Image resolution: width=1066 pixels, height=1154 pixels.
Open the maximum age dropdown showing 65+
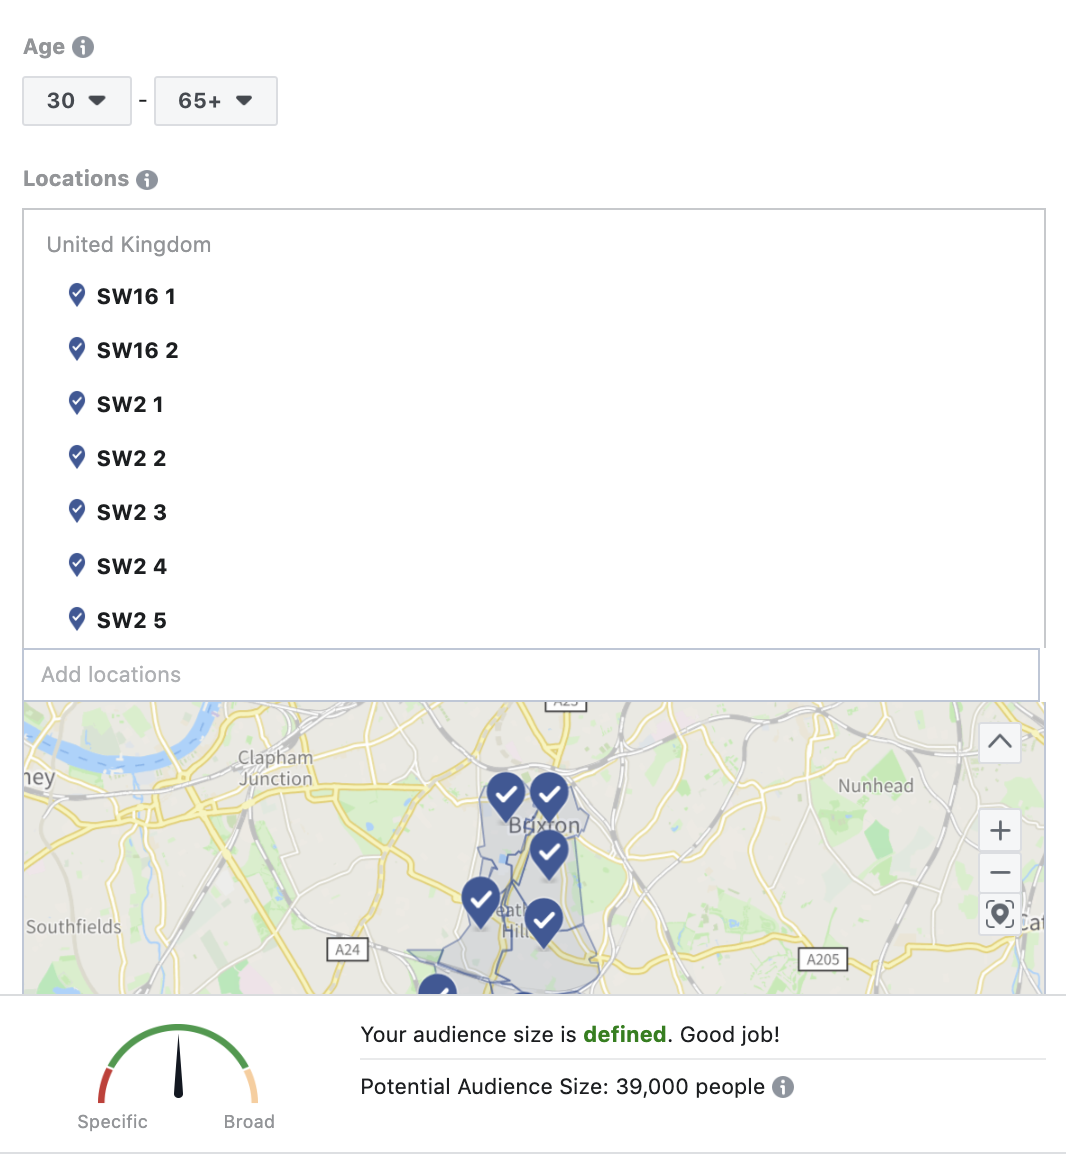pos(216,101)
